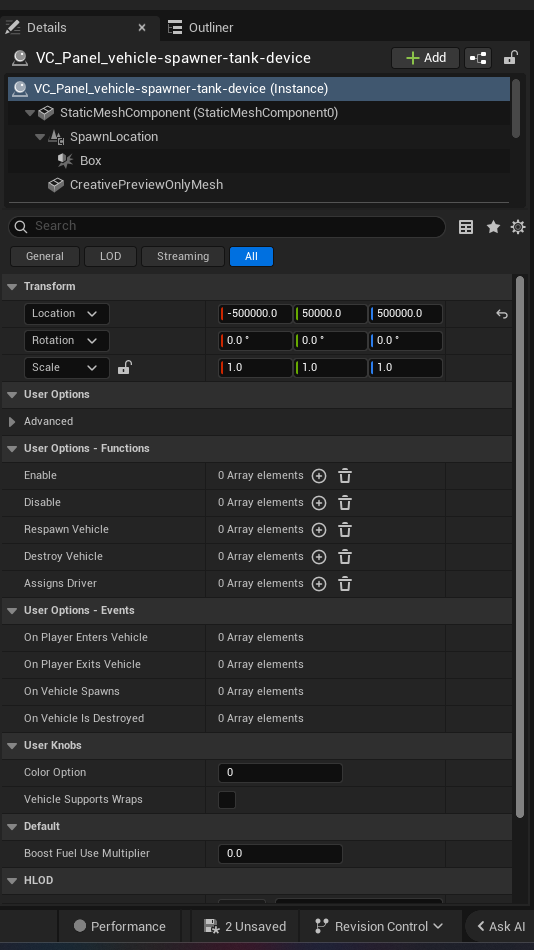
Task: Click the SpawnLocation scene component icon
Action: [56, 137]
